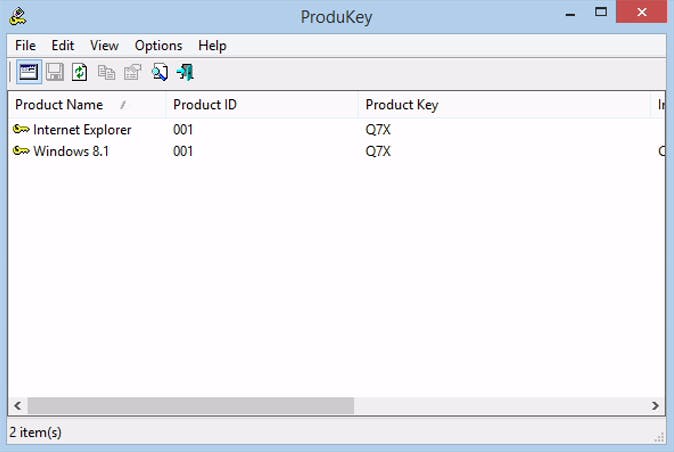Maximize the ProduKey window
This screenshot has width=674, height=452.
[x=600, y=12]
